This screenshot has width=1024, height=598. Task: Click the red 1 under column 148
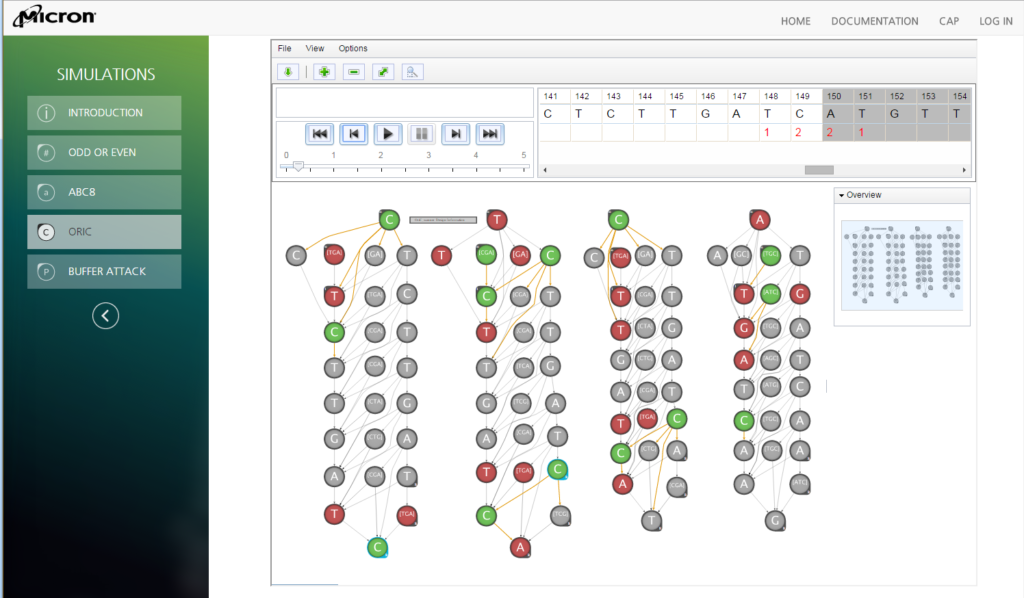[767, 132]
